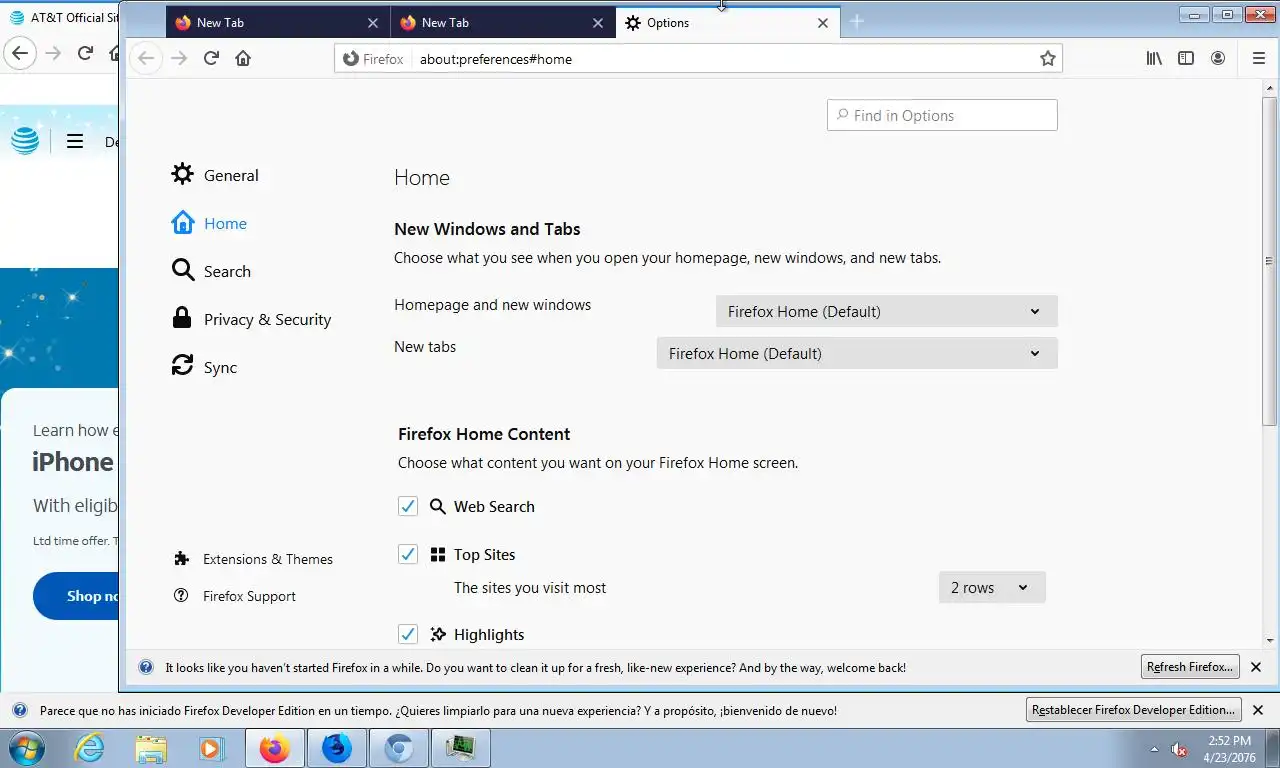Click the Options page vertical scrollbar

(x=1269, y=261)
